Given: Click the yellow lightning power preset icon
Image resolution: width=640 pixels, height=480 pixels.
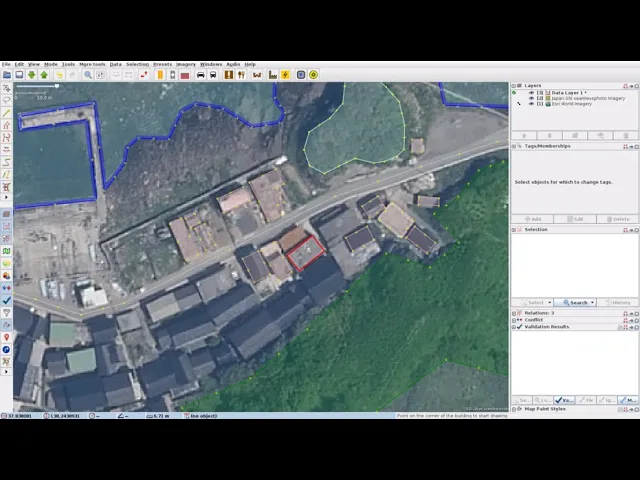Looking at the screenshot, I should click(x=285, y=75).
